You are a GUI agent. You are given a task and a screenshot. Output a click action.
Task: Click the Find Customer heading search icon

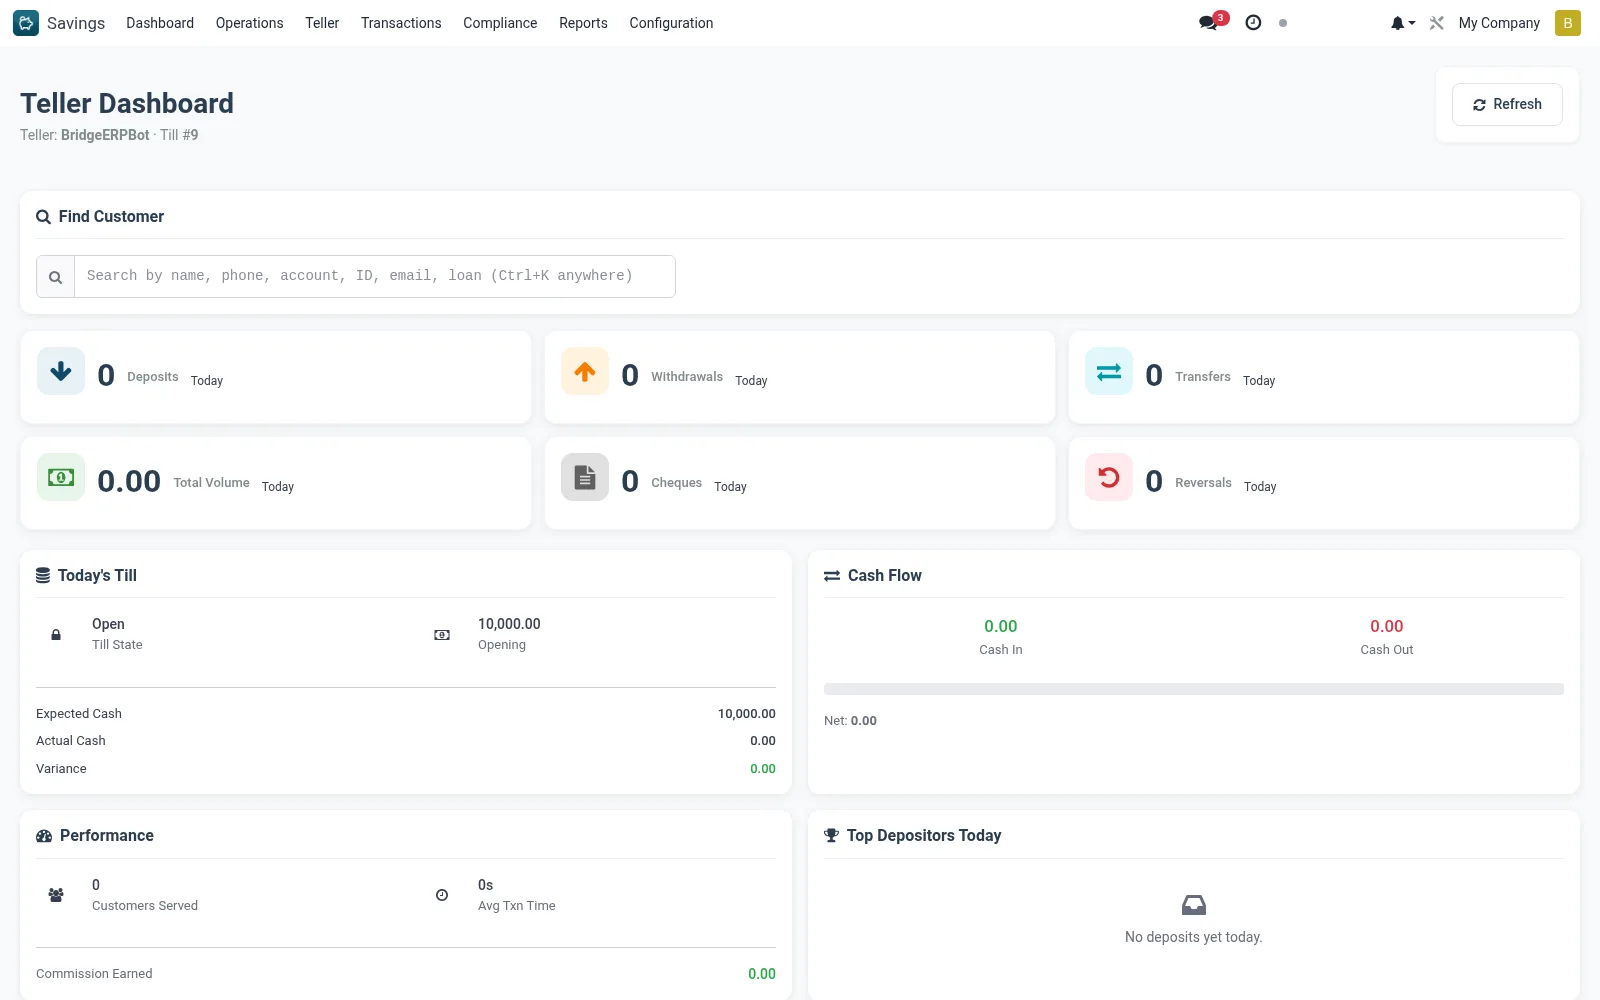43,217
